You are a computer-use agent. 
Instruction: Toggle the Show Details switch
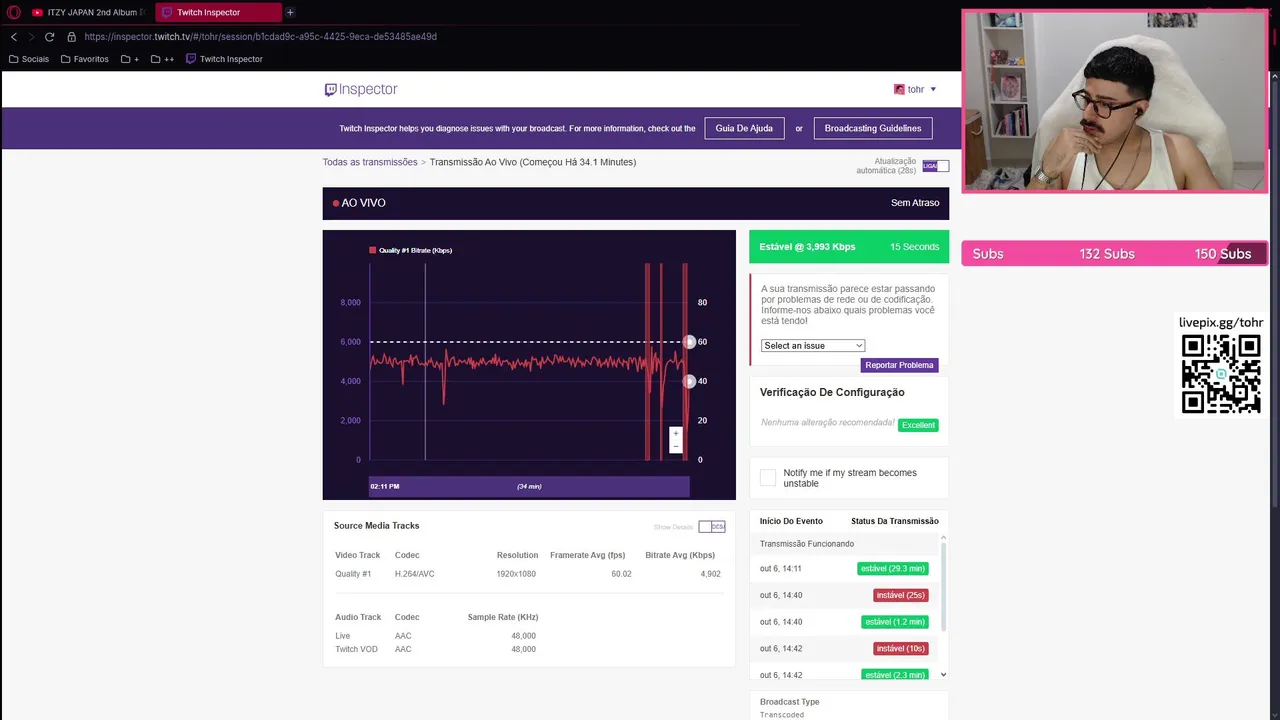click(712, 526)
